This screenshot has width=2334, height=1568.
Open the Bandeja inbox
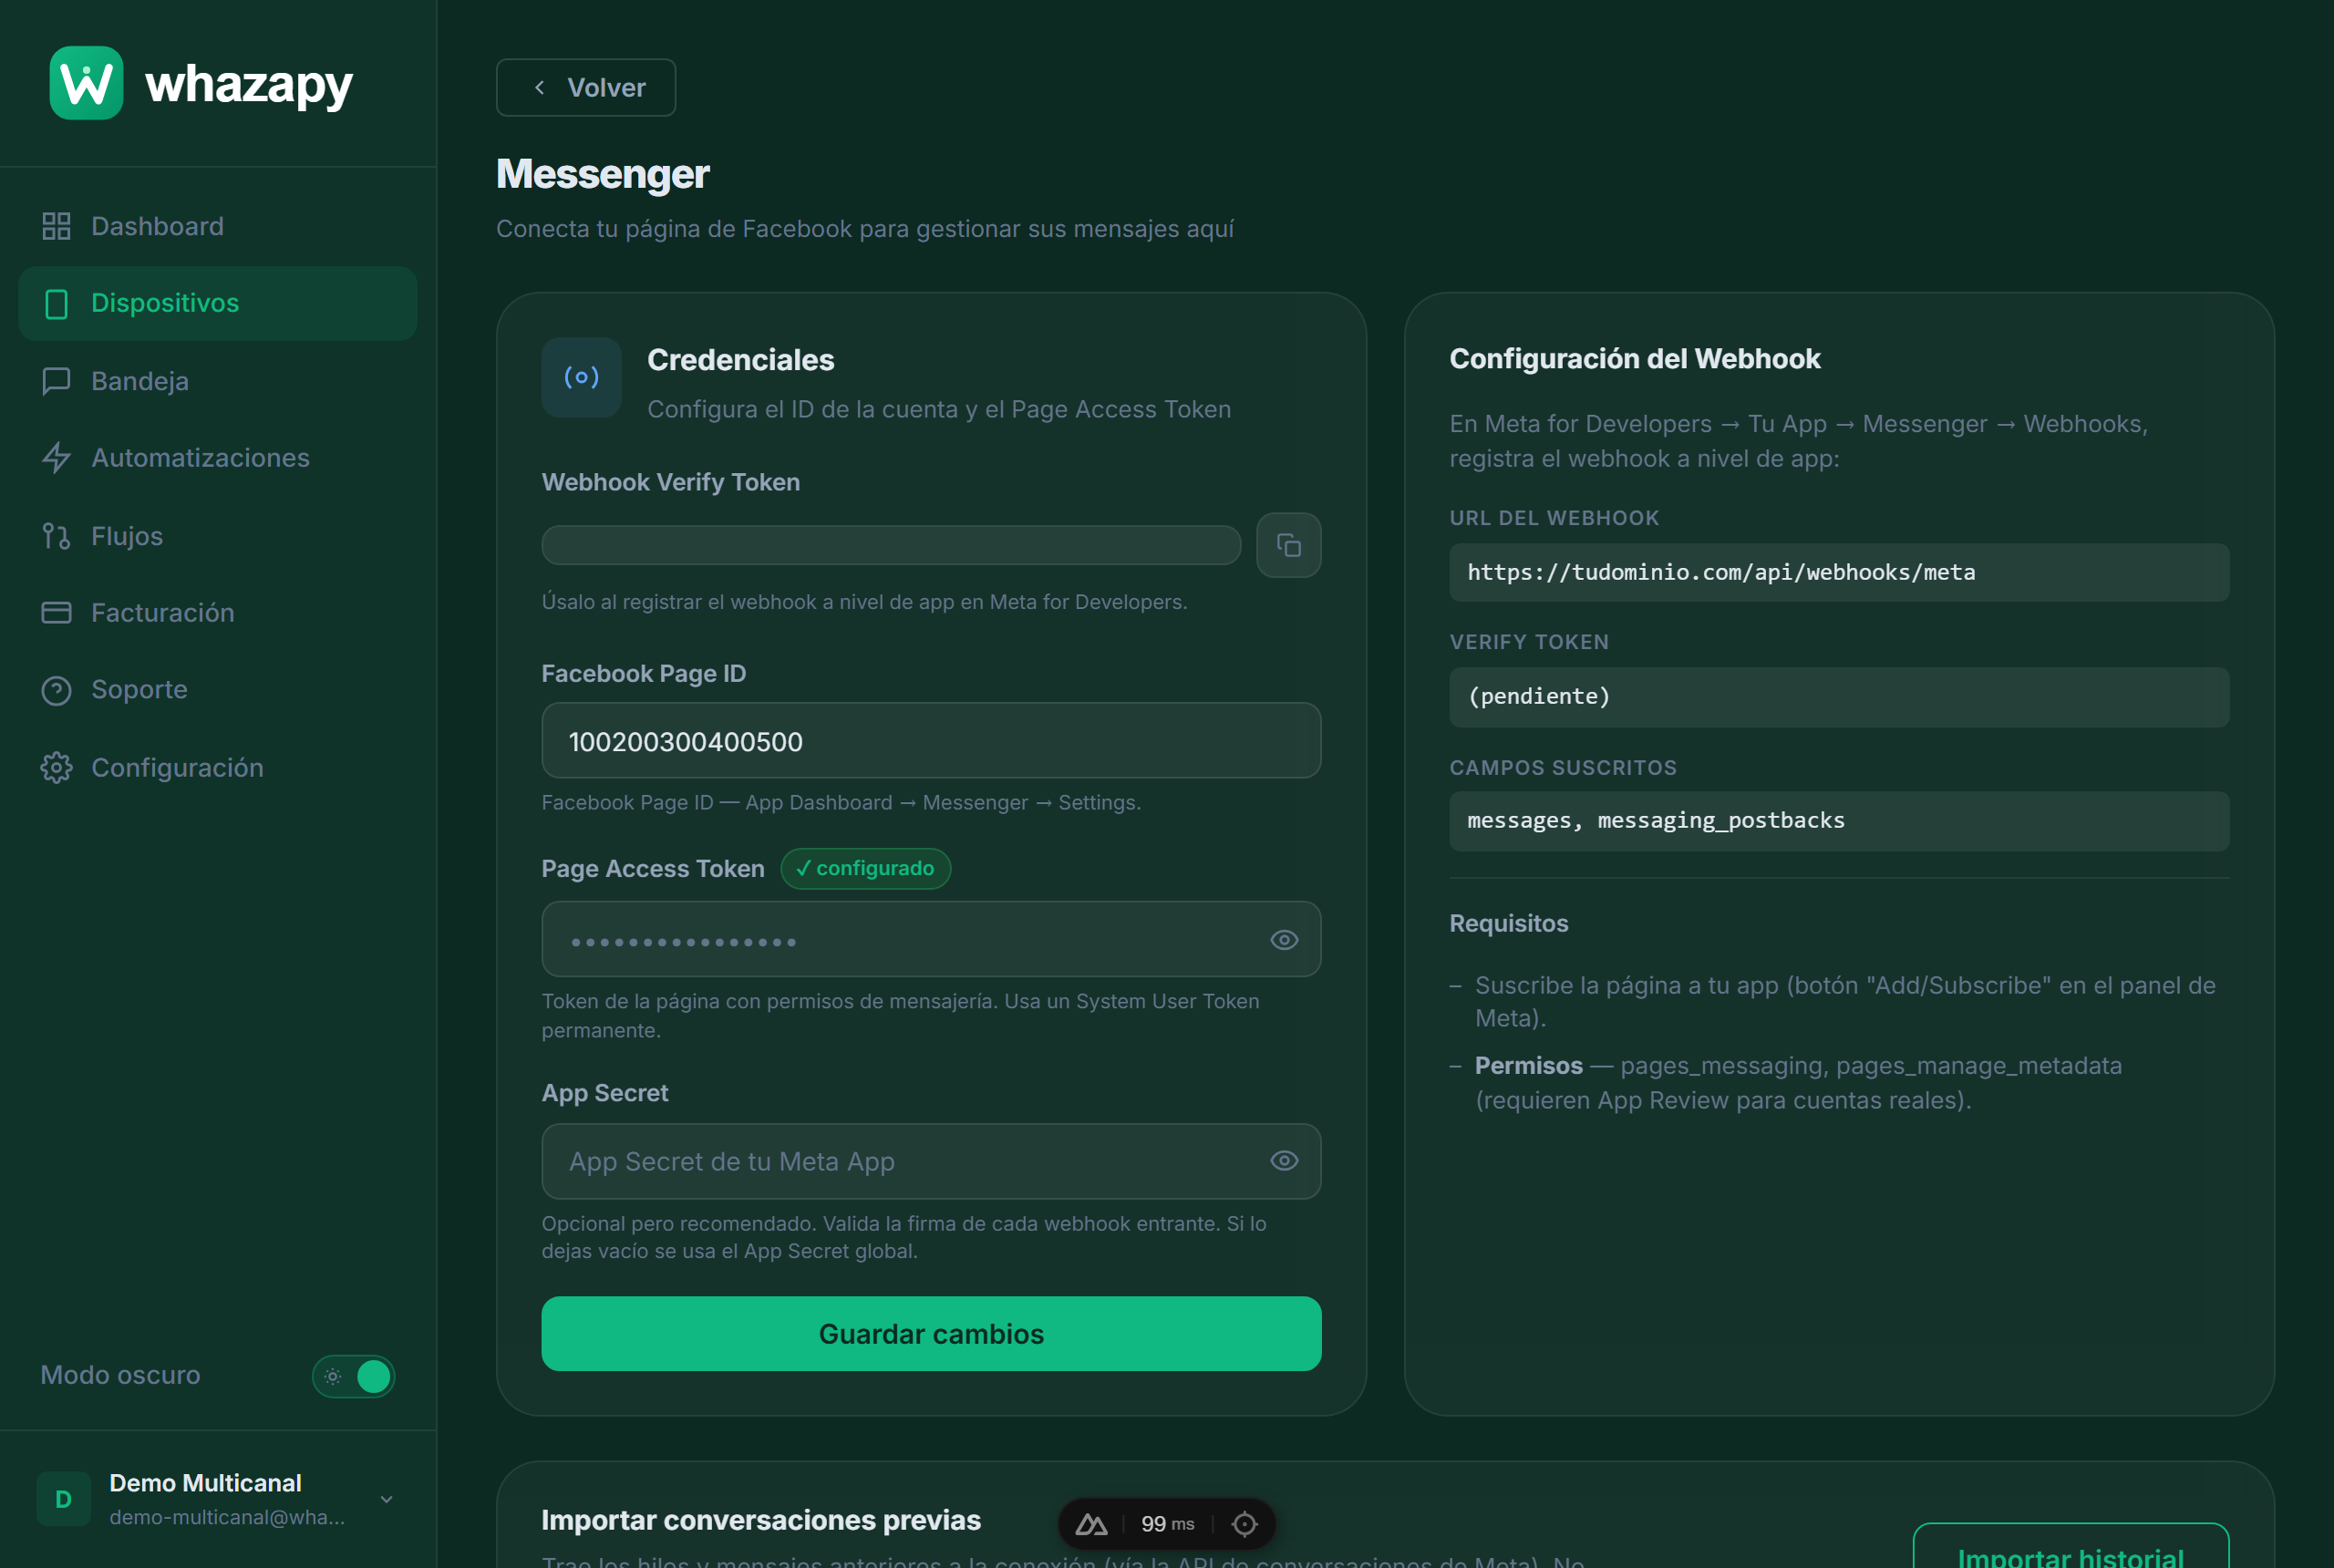coord(218,381)
